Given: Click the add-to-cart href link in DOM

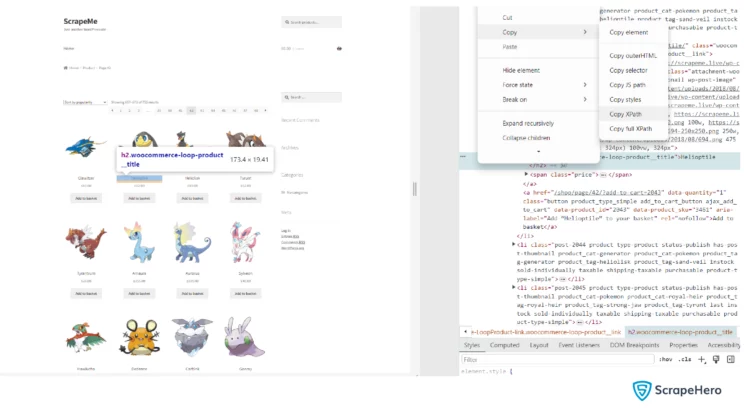Looking at the screenshot, I should (607, 193).
